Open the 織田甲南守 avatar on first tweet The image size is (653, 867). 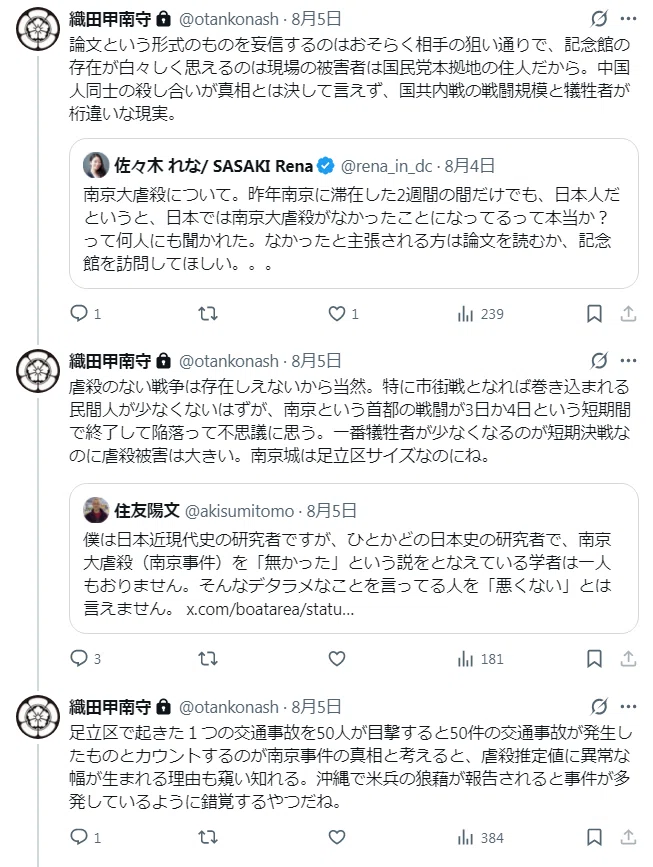coord(38,29)
